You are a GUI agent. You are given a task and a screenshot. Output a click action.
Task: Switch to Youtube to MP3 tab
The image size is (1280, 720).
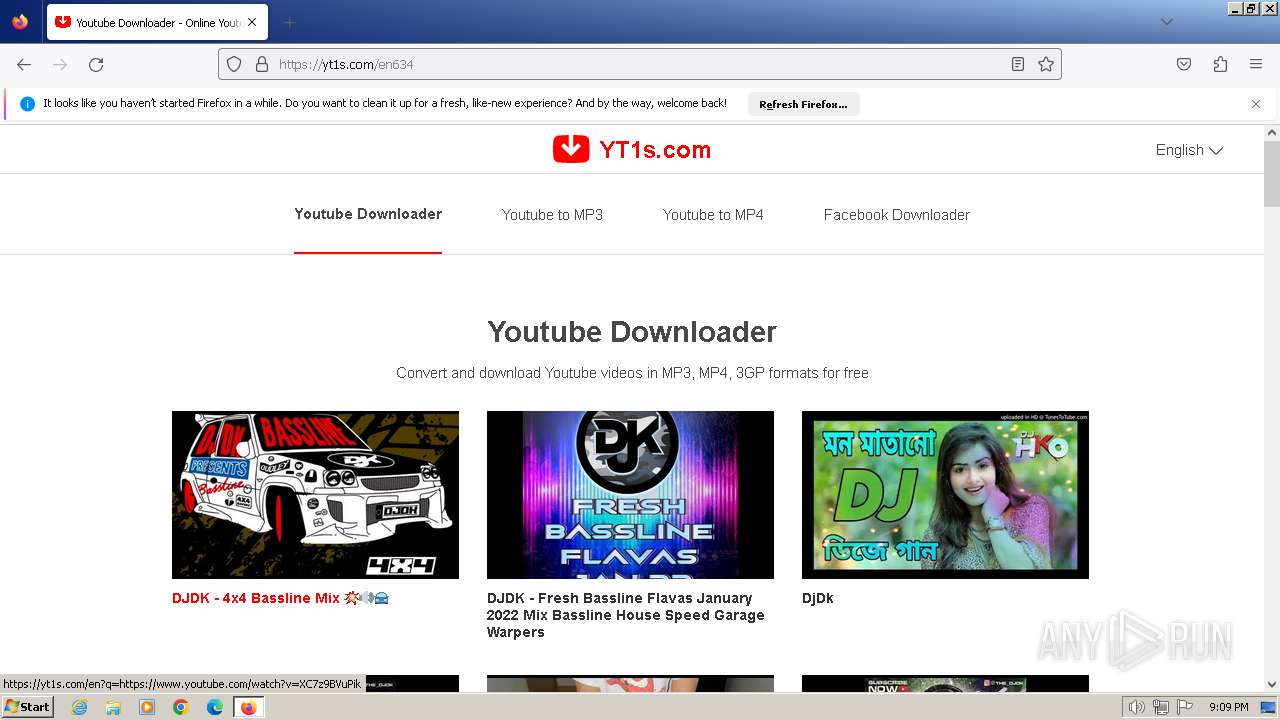coord(552,215)
